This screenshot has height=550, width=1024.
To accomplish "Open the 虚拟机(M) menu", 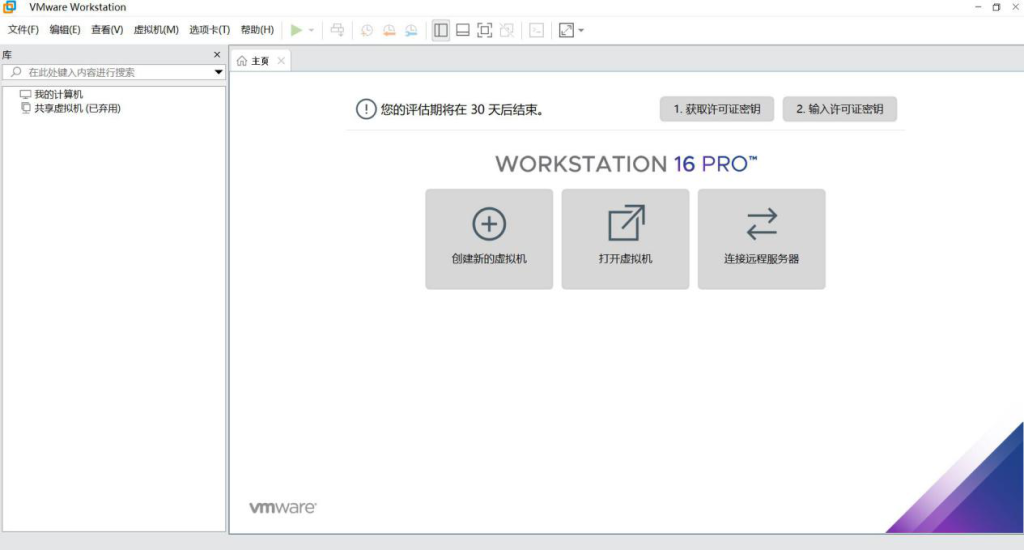I will coord(156,30).
